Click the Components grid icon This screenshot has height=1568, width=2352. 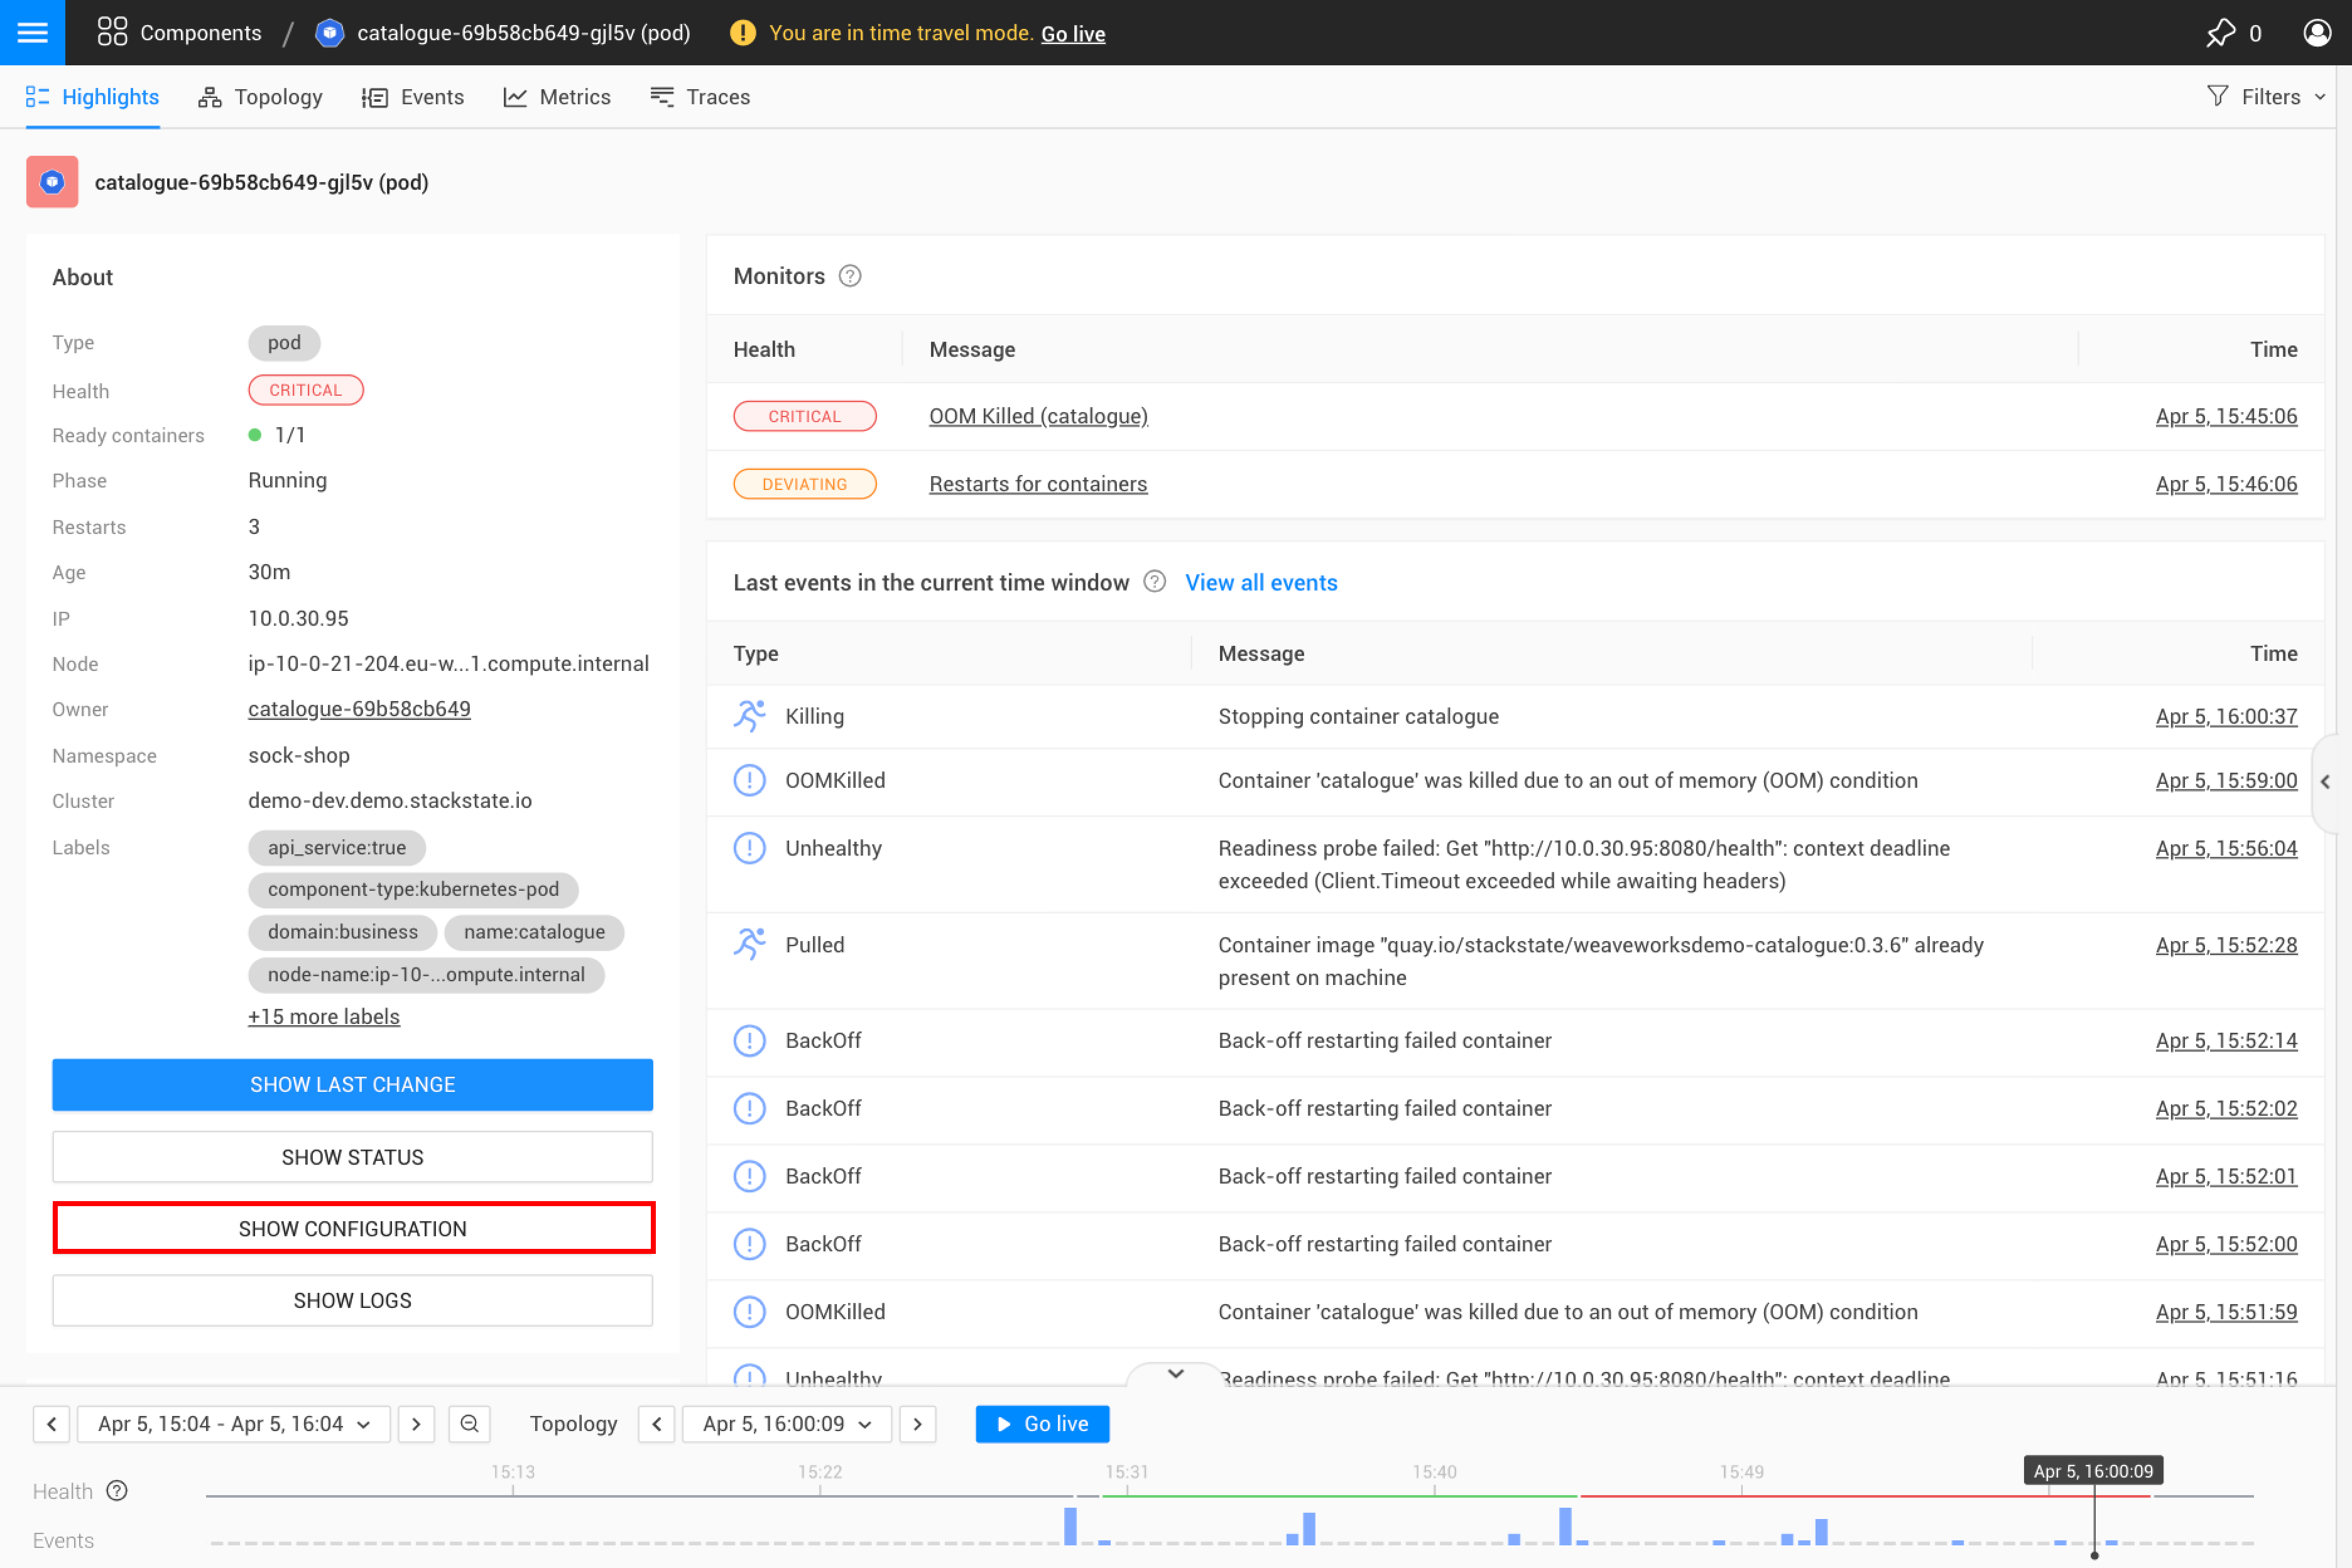click(112, 32)
